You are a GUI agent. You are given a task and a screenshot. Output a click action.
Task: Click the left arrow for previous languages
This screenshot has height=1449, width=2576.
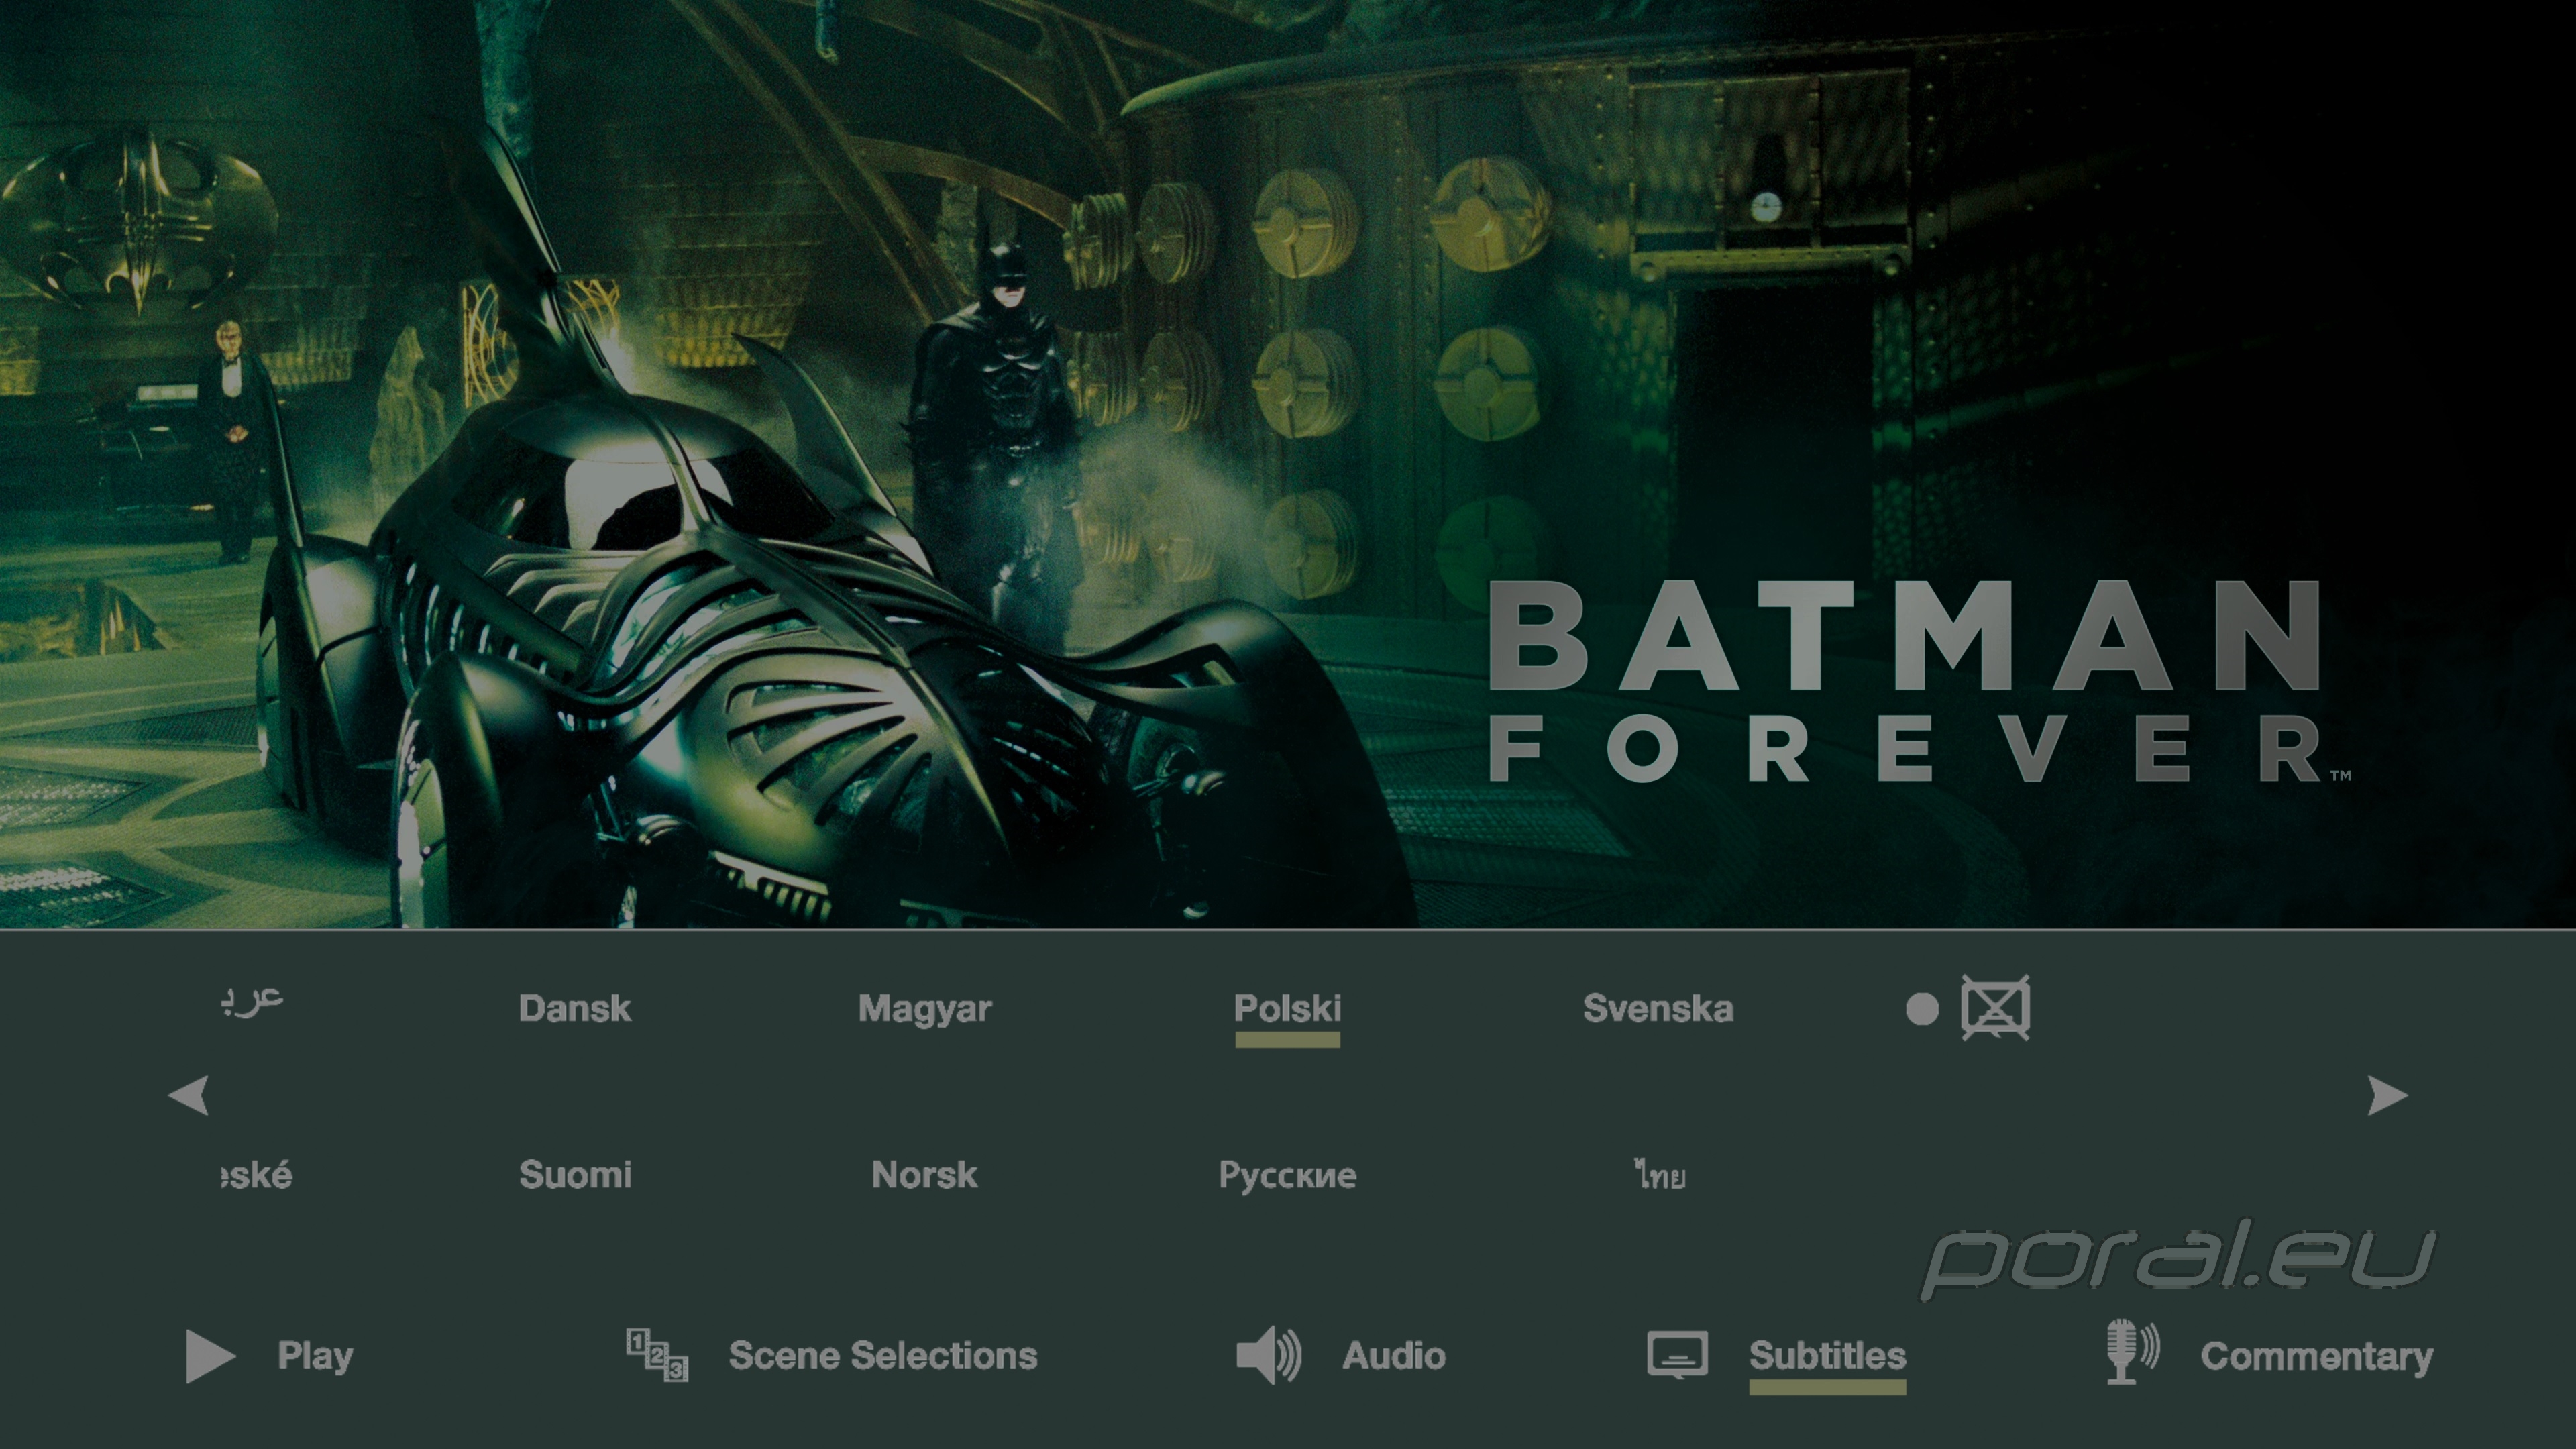pos(188,1095)
